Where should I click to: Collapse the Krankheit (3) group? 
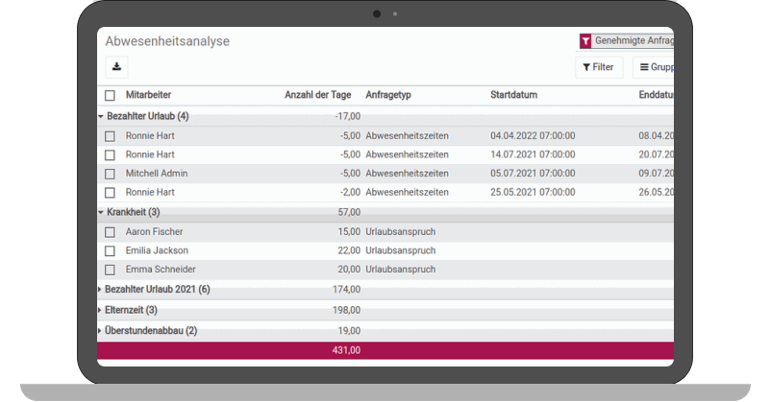click(101, 213)
